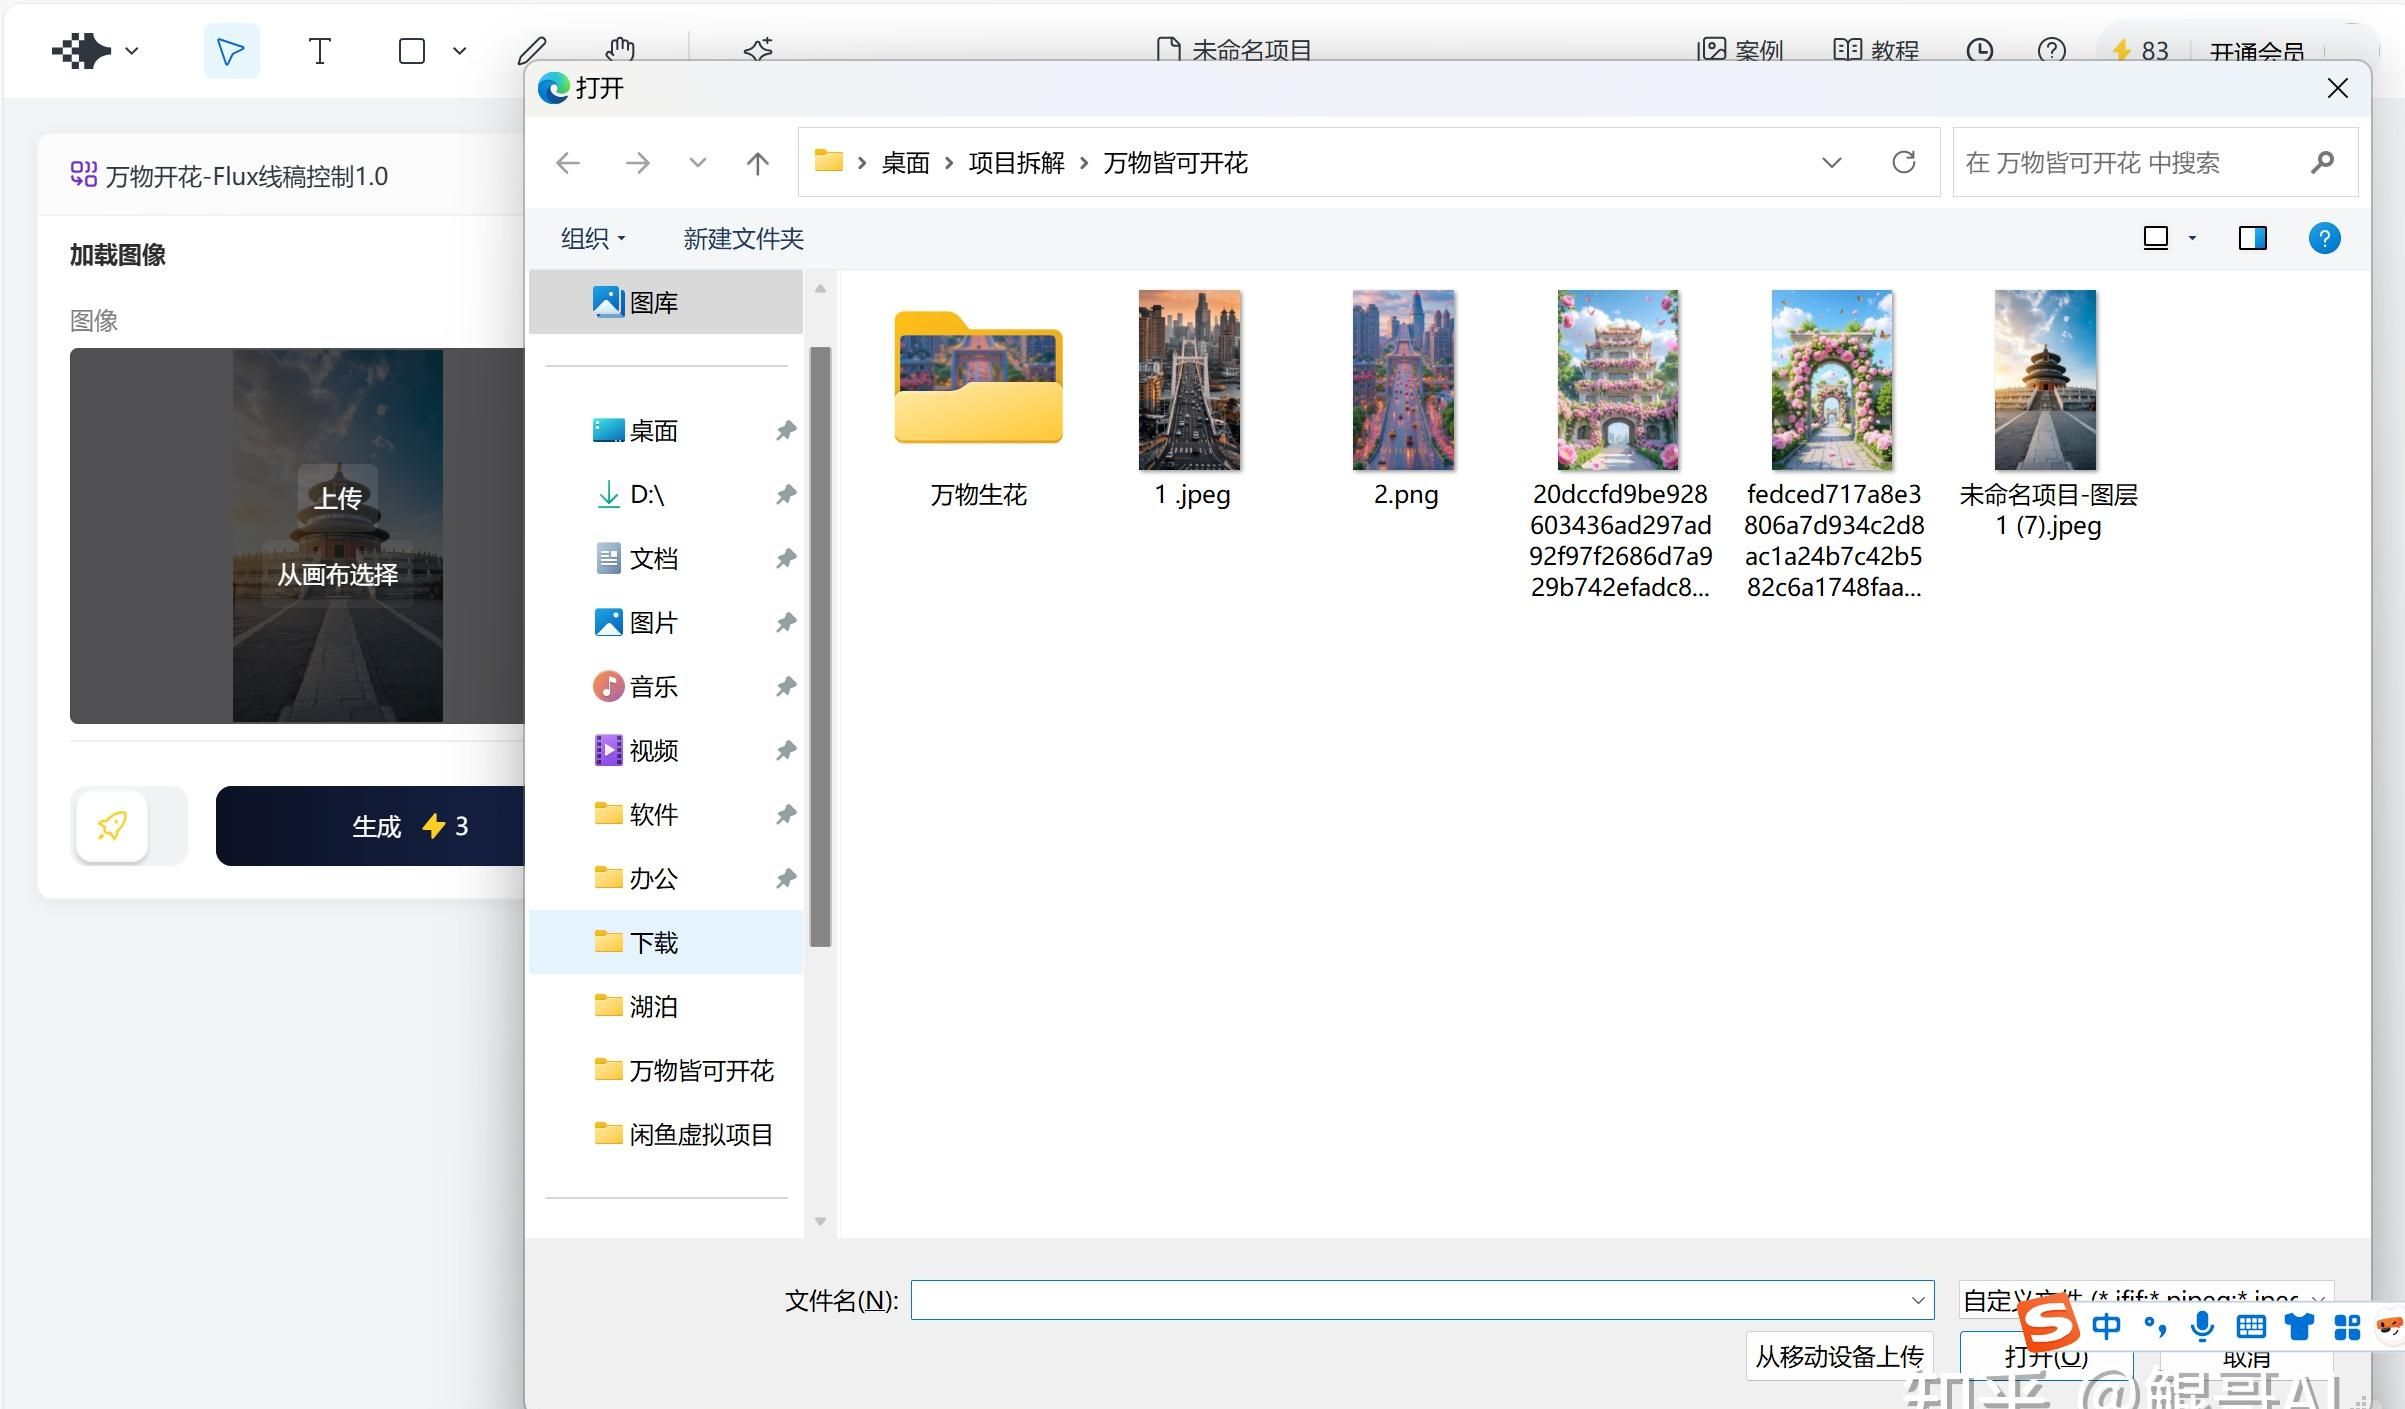The width and height of the screenshot is (2405, 1409).
Task: Select the arrow pointer tool
Action: click(x=231, y=51)
